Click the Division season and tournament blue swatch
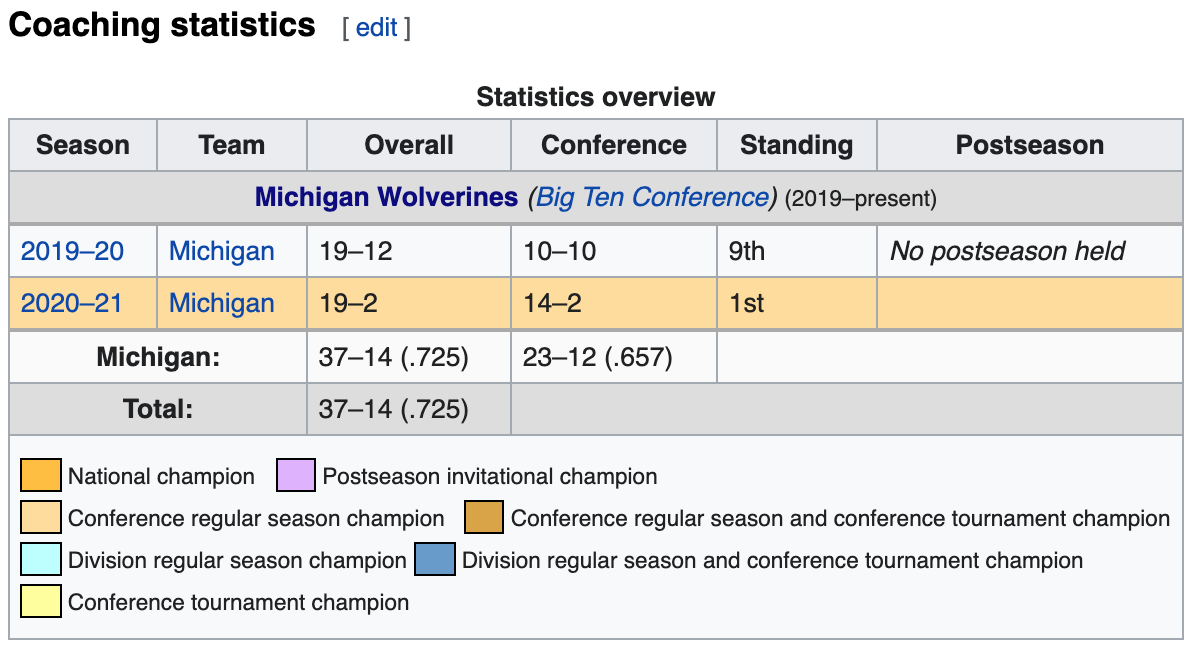Image resolution: width=1190 pixels, height=648 pixels. click(x=435, y=560)
